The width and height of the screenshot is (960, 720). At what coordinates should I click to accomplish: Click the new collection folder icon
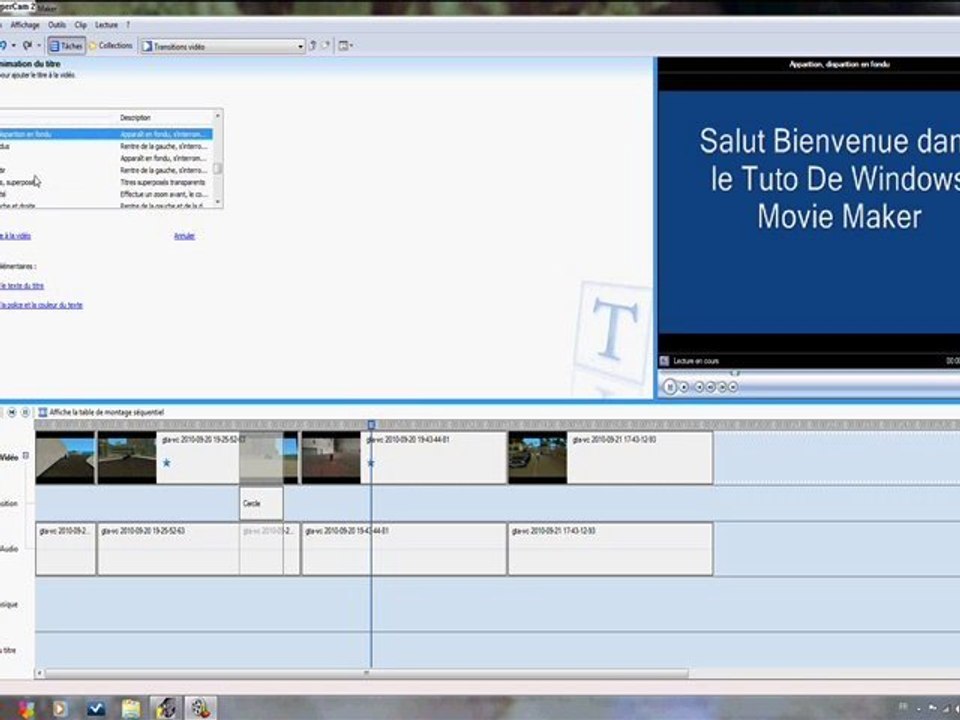tap(326, 46)
